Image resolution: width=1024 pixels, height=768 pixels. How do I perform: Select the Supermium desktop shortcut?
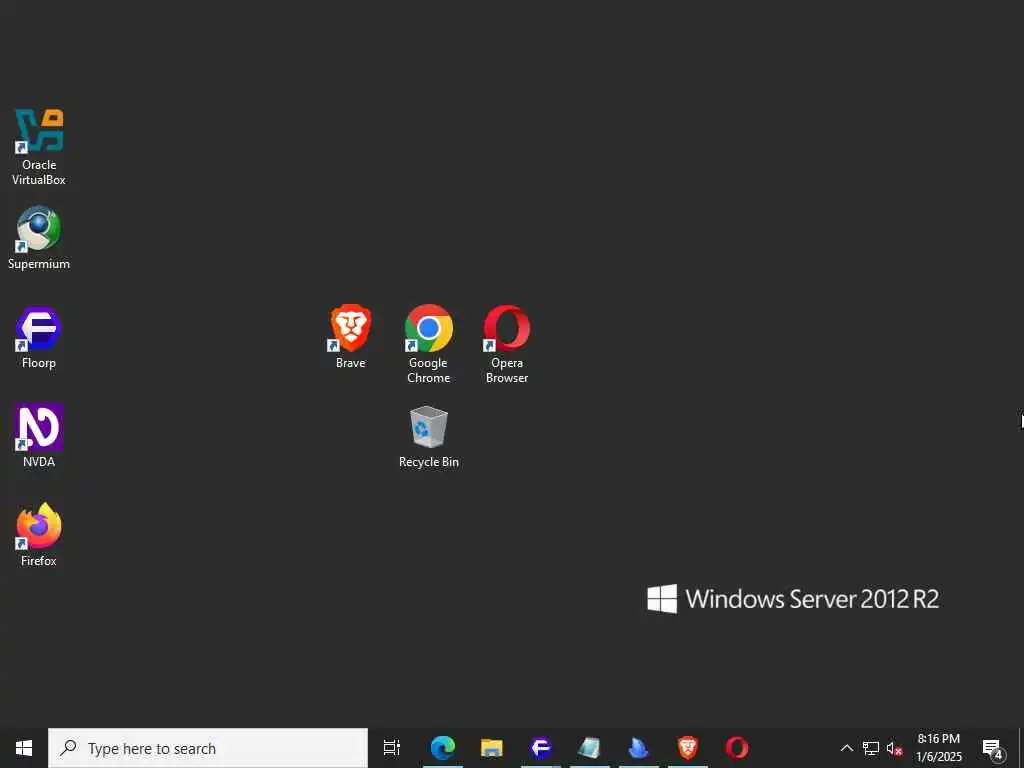[39, 239]
